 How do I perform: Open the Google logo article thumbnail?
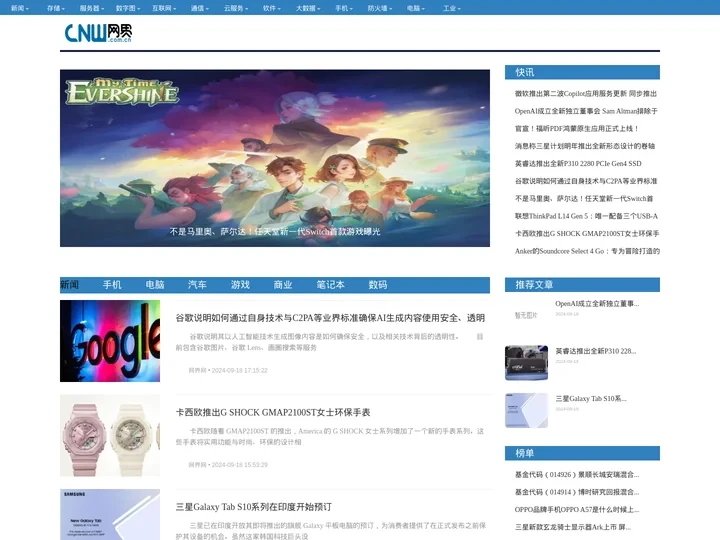(110, 341)
